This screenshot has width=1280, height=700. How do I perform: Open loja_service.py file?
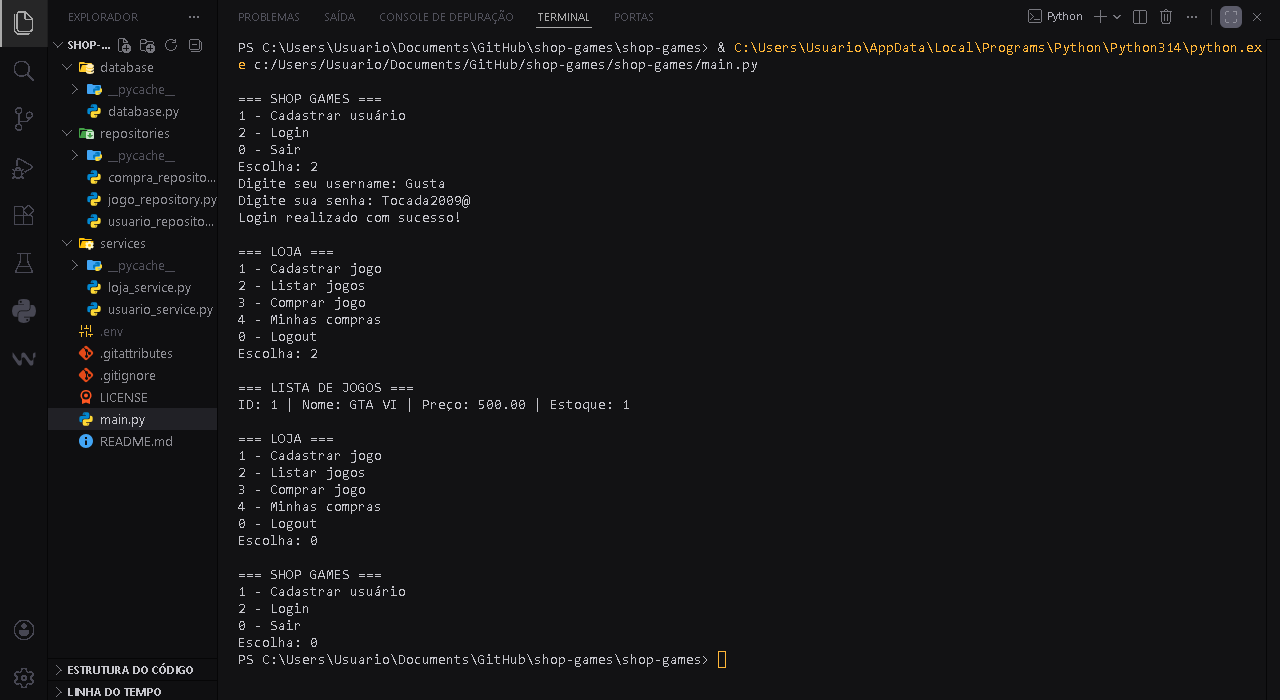click(x=149, y=287)
